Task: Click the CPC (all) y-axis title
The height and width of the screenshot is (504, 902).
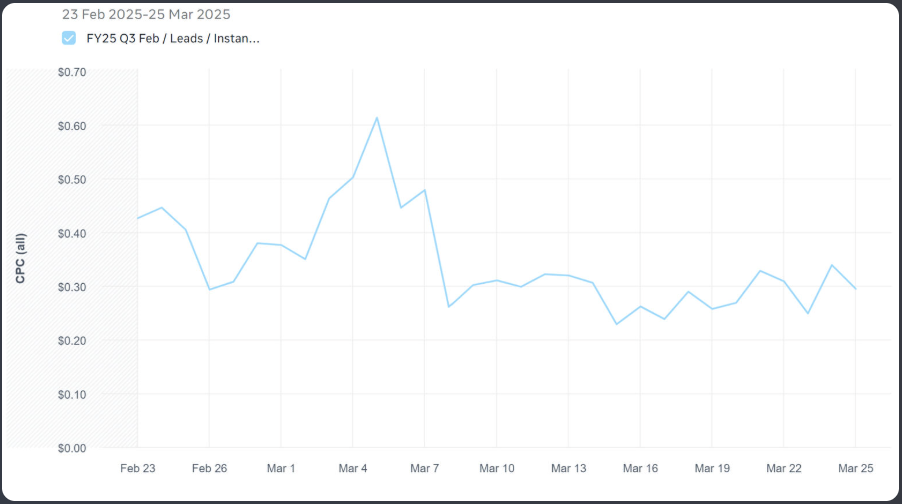Action: tap(20, 256)
